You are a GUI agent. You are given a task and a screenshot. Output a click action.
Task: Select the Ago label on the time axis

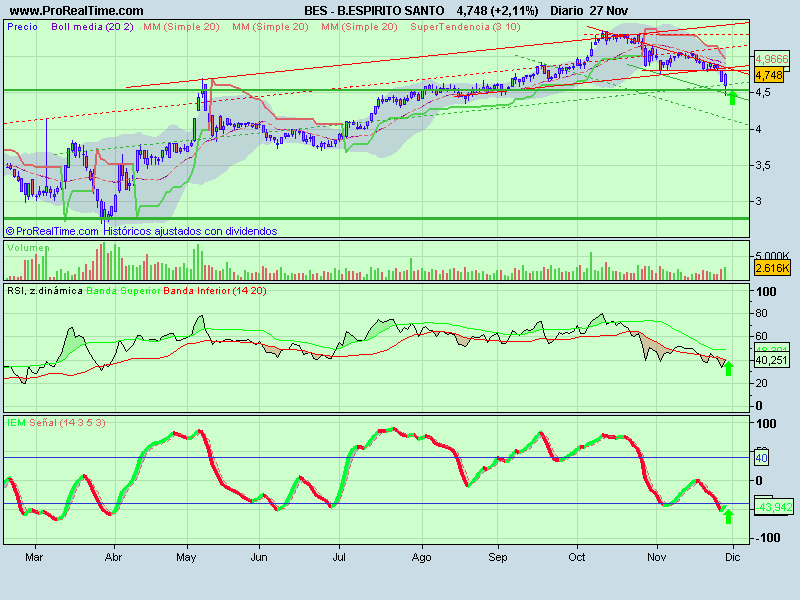(x=421, y=557)
